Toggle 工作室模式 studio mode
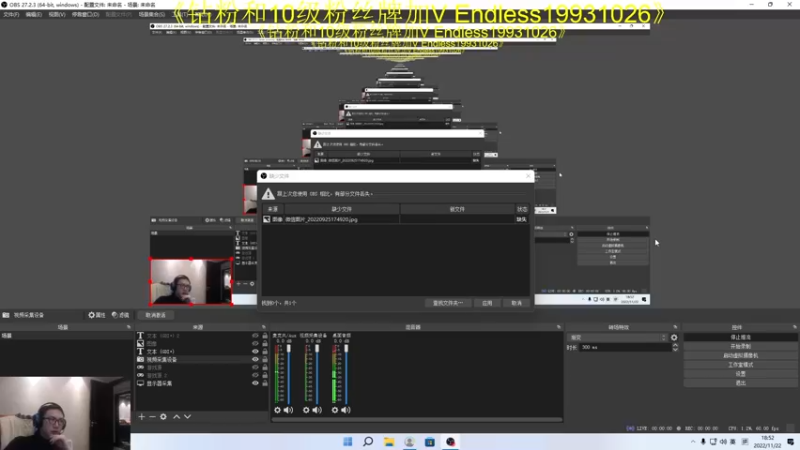This screenshot has width=800, height=450. 740,365
